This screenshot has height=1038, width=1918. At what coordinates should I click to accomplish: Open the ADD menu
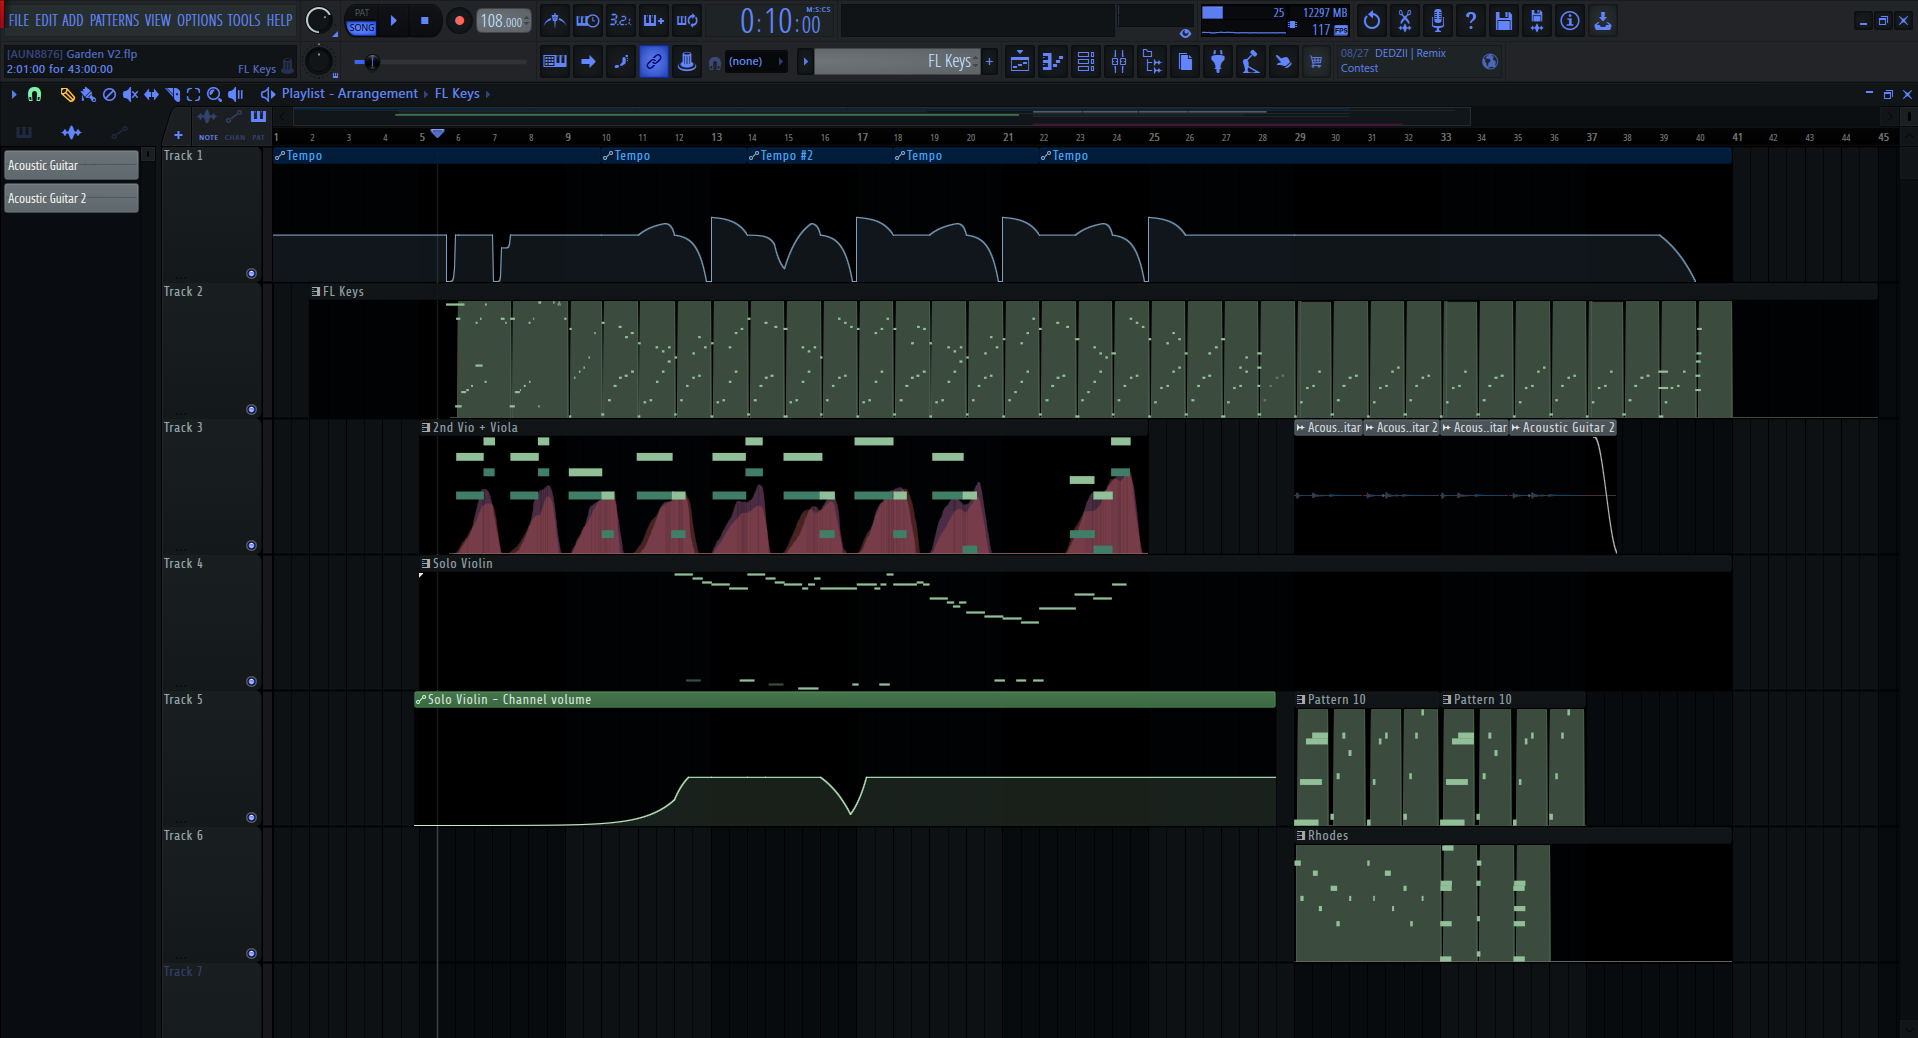click(x=73, y=20)
